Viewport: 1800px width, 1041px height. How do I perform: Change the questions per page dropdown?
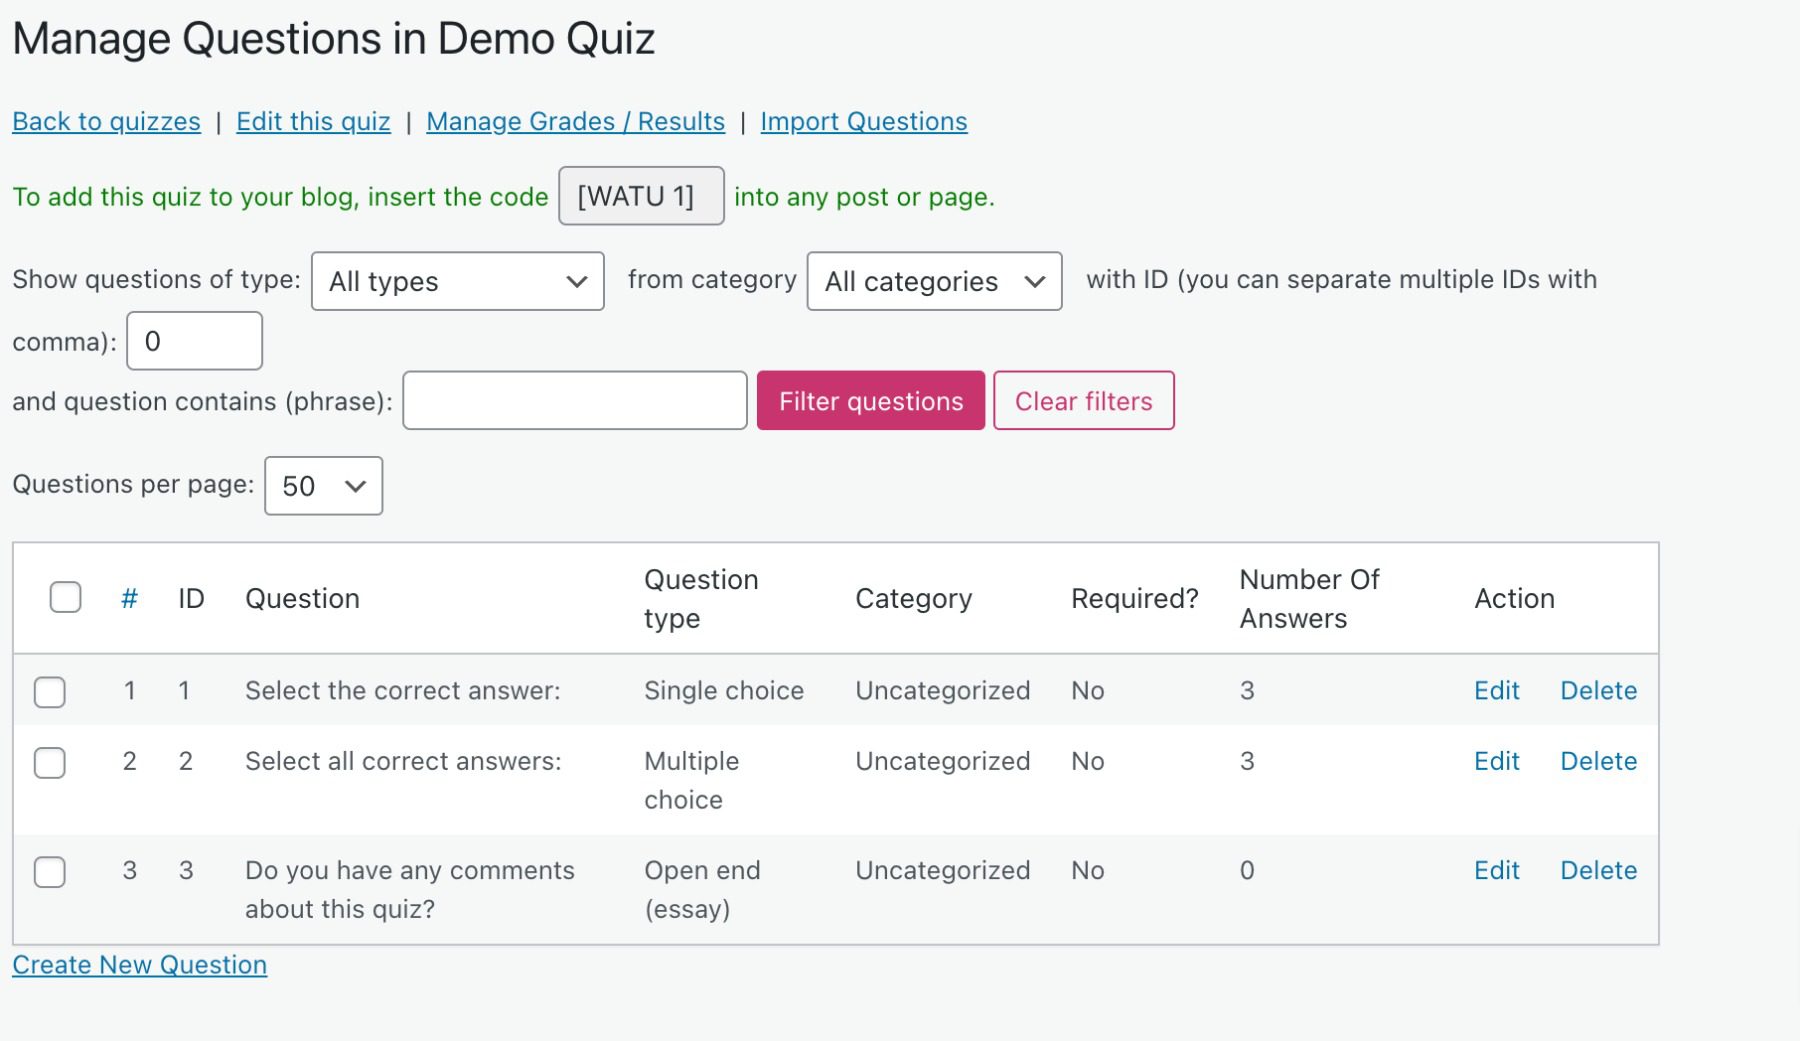point(322,486)
